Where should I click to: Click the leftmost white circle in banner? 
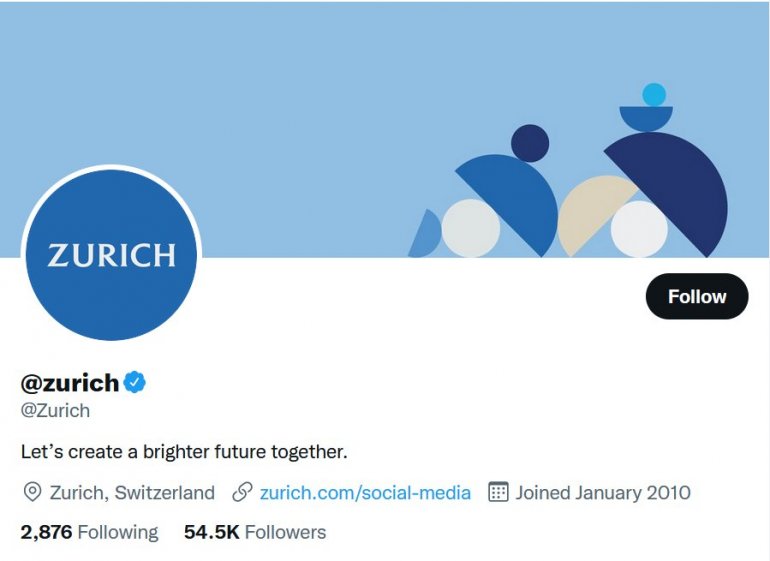pos(470,228)
